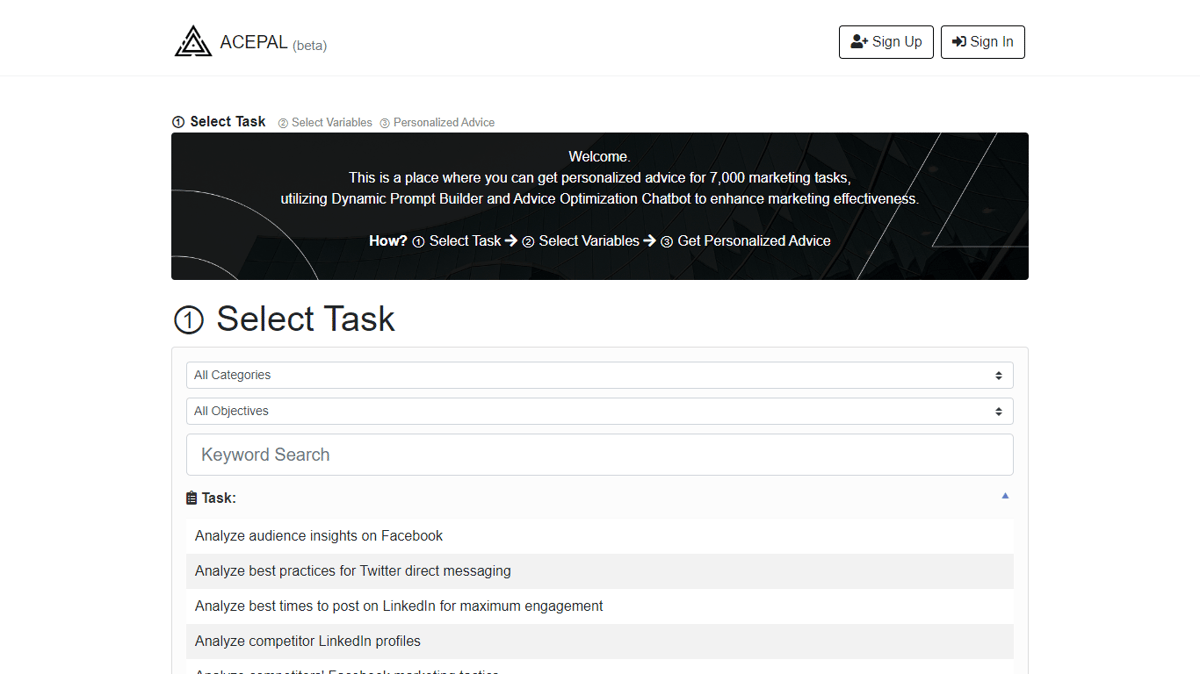
Task: Click the ACEPAL triangle logo icon
Action: 193,42
